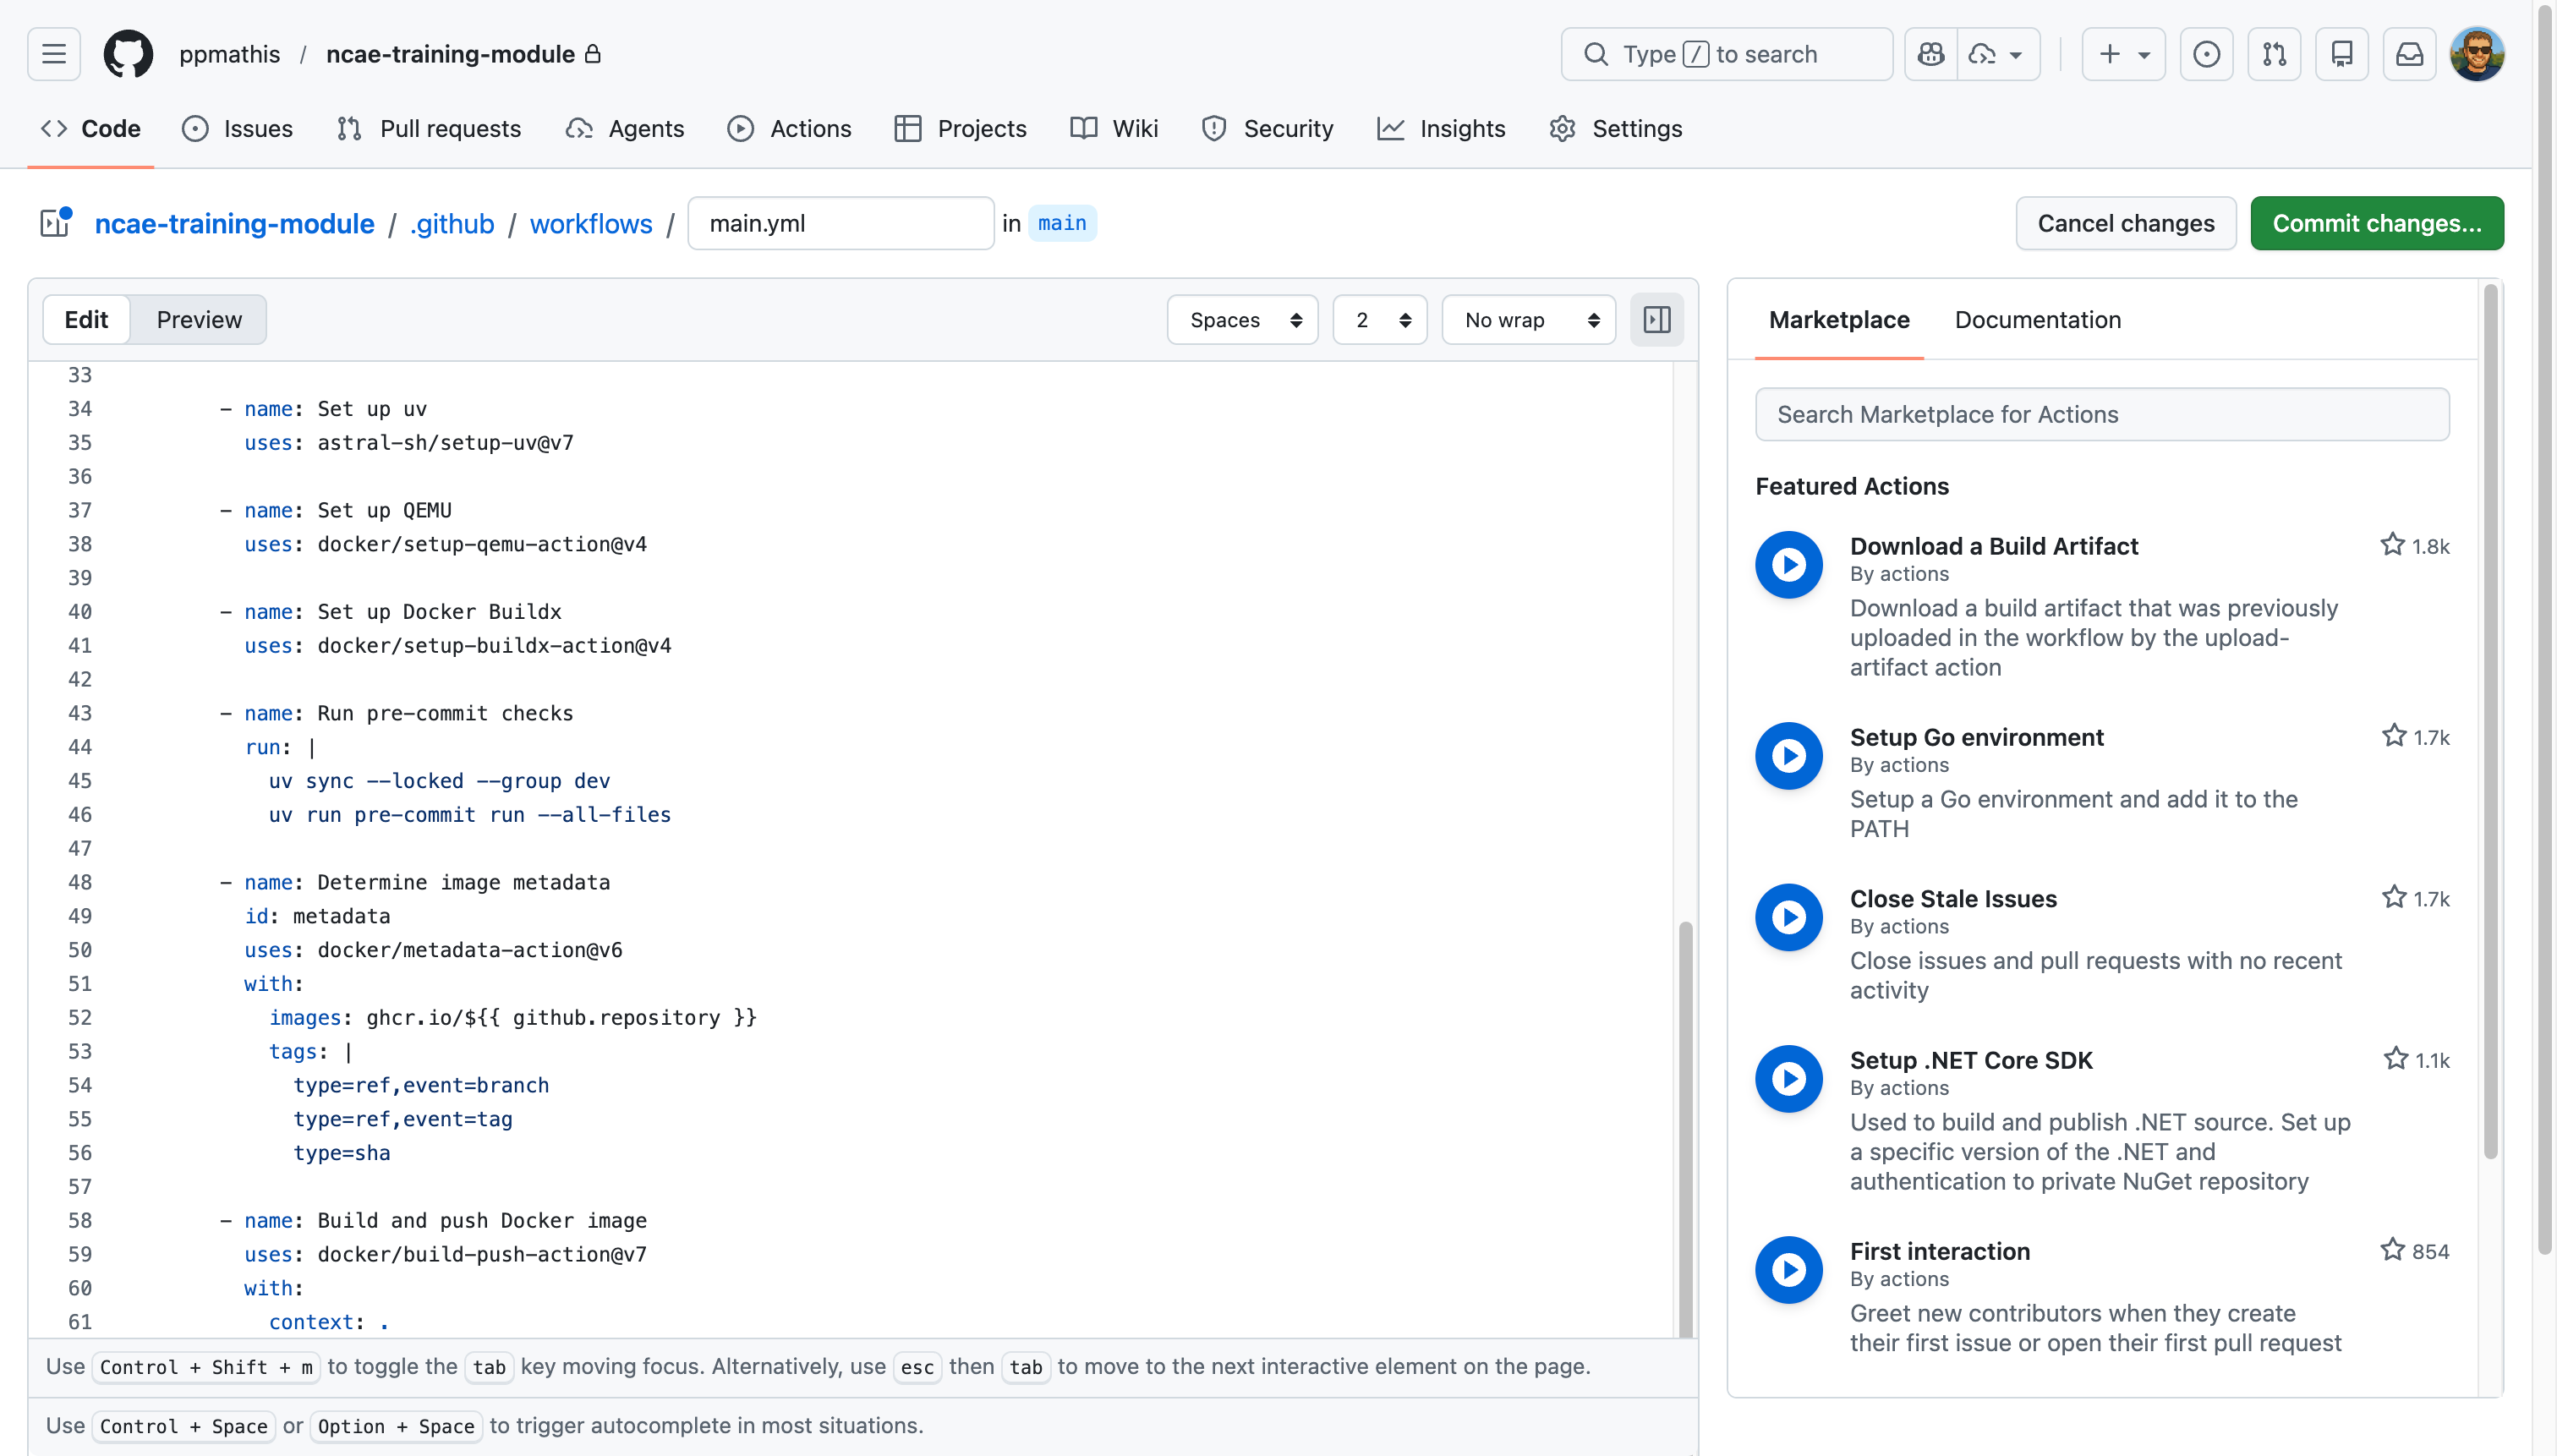Image resolution: width=2557 pixels, height=1456 pixels.
Task: Open the indent size 2 dropdown
Action: [1380, 320]
